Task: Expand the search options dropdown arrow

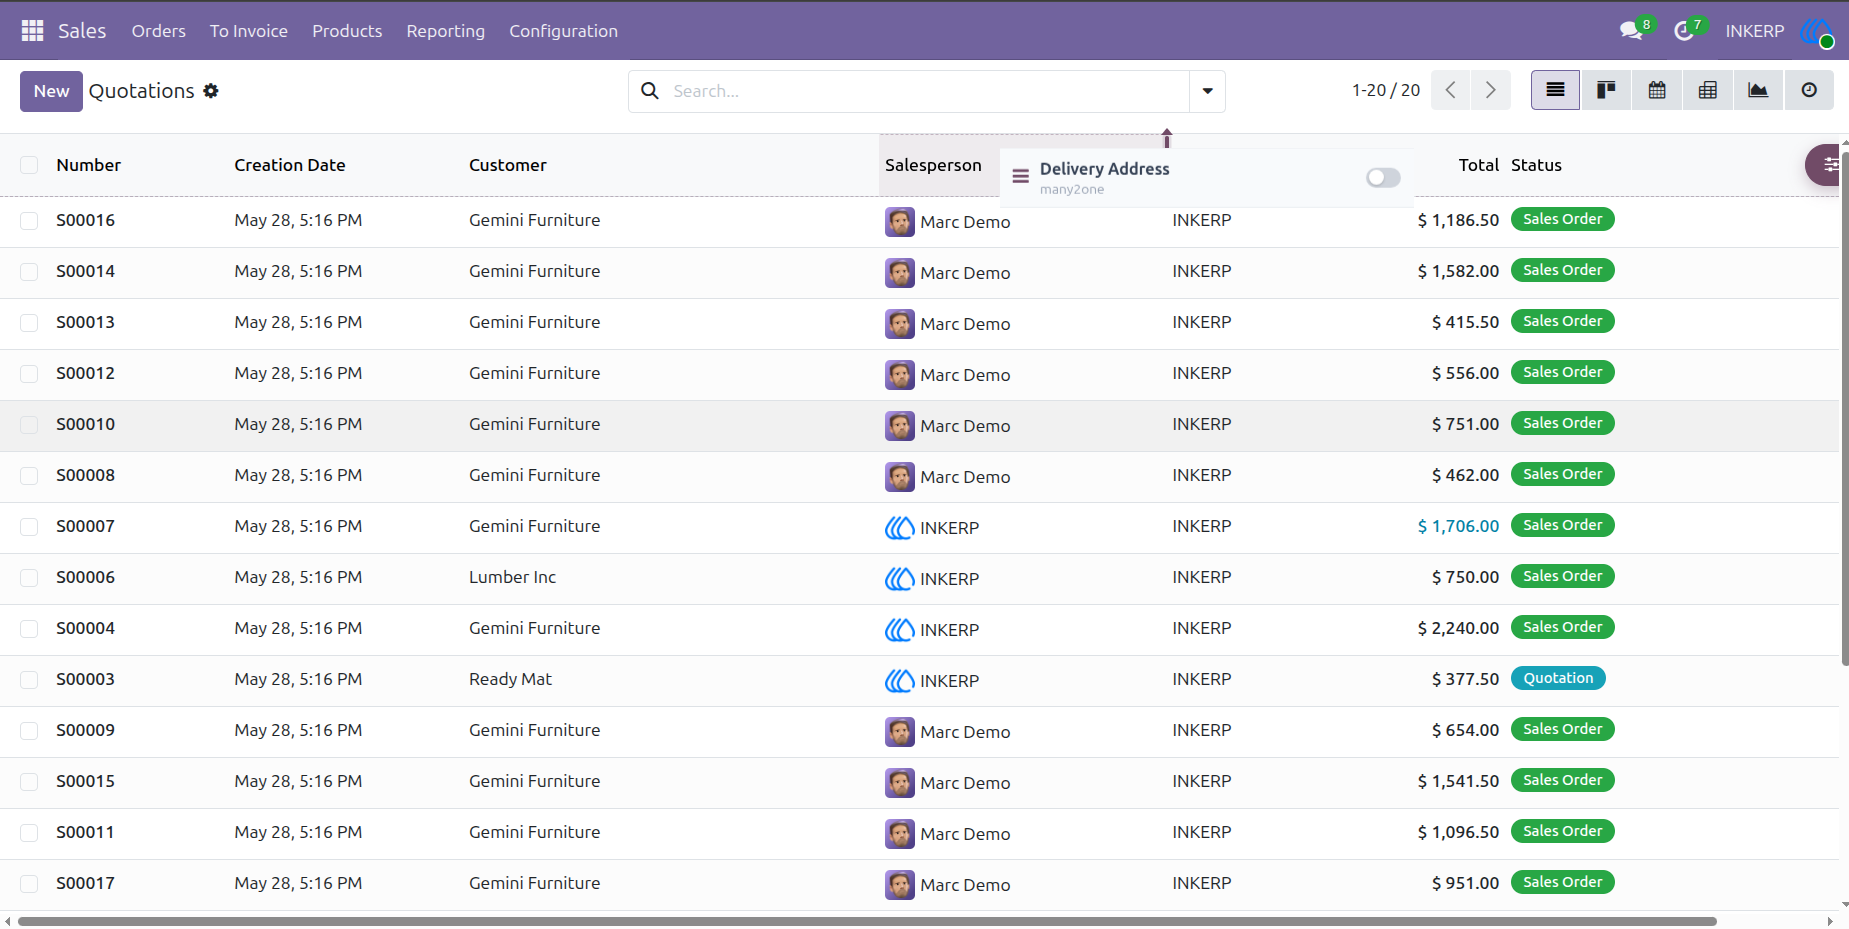Action: click(x=1207, y=91)
